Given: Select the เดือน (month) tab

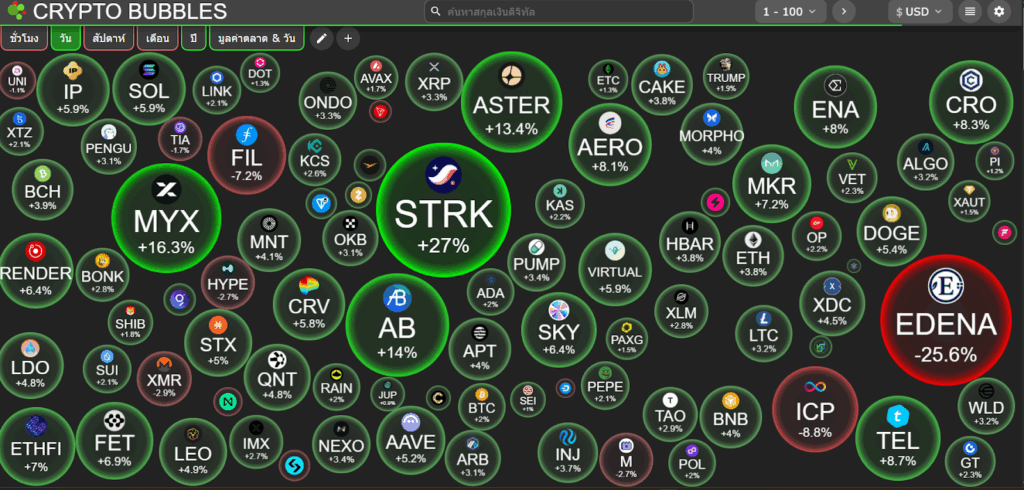Looking at the screenshot, I should 157,38.
